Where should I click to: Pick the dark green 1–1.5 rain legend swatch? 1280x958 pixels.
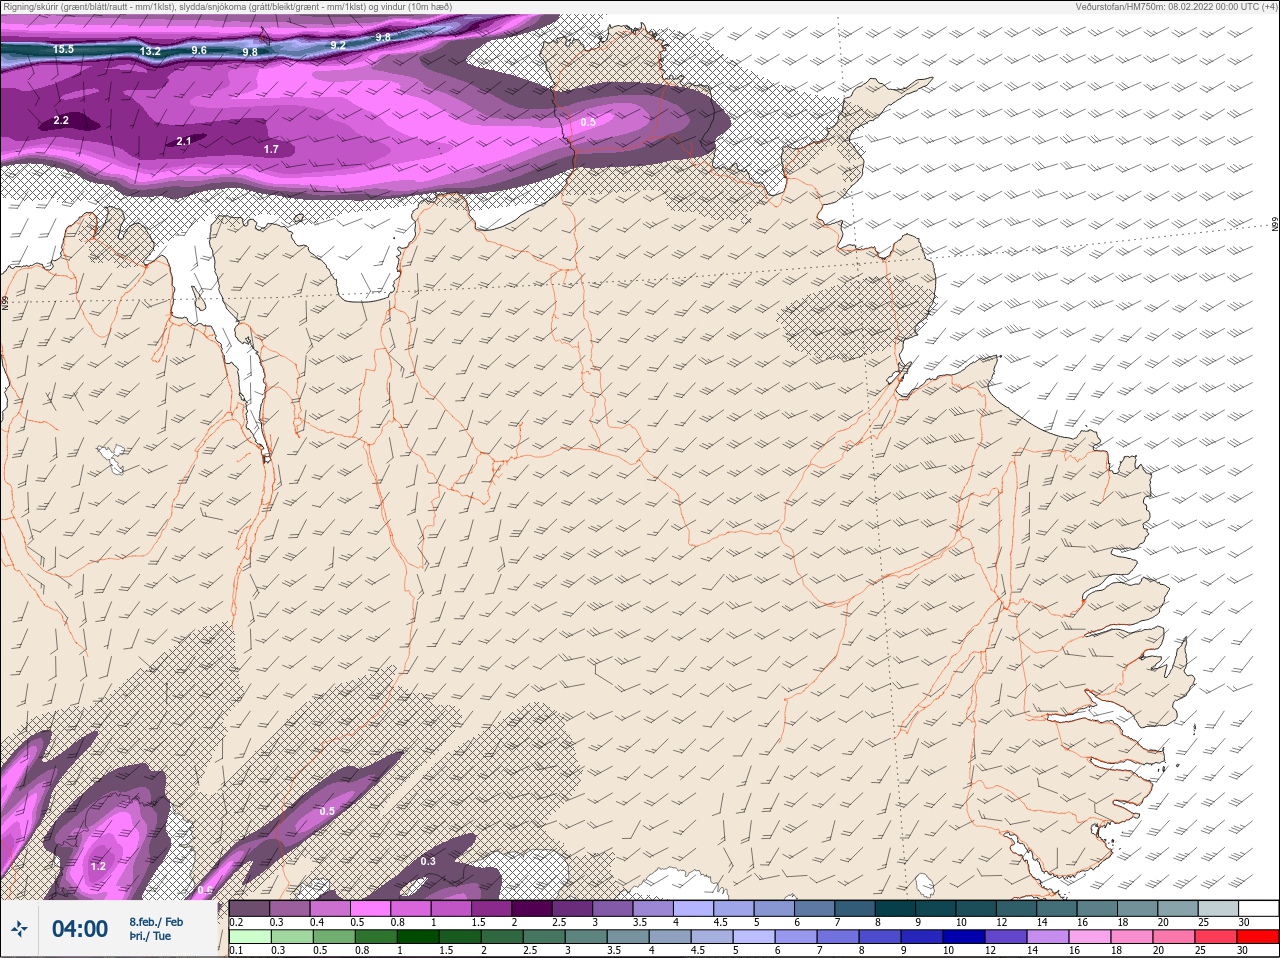418,937
